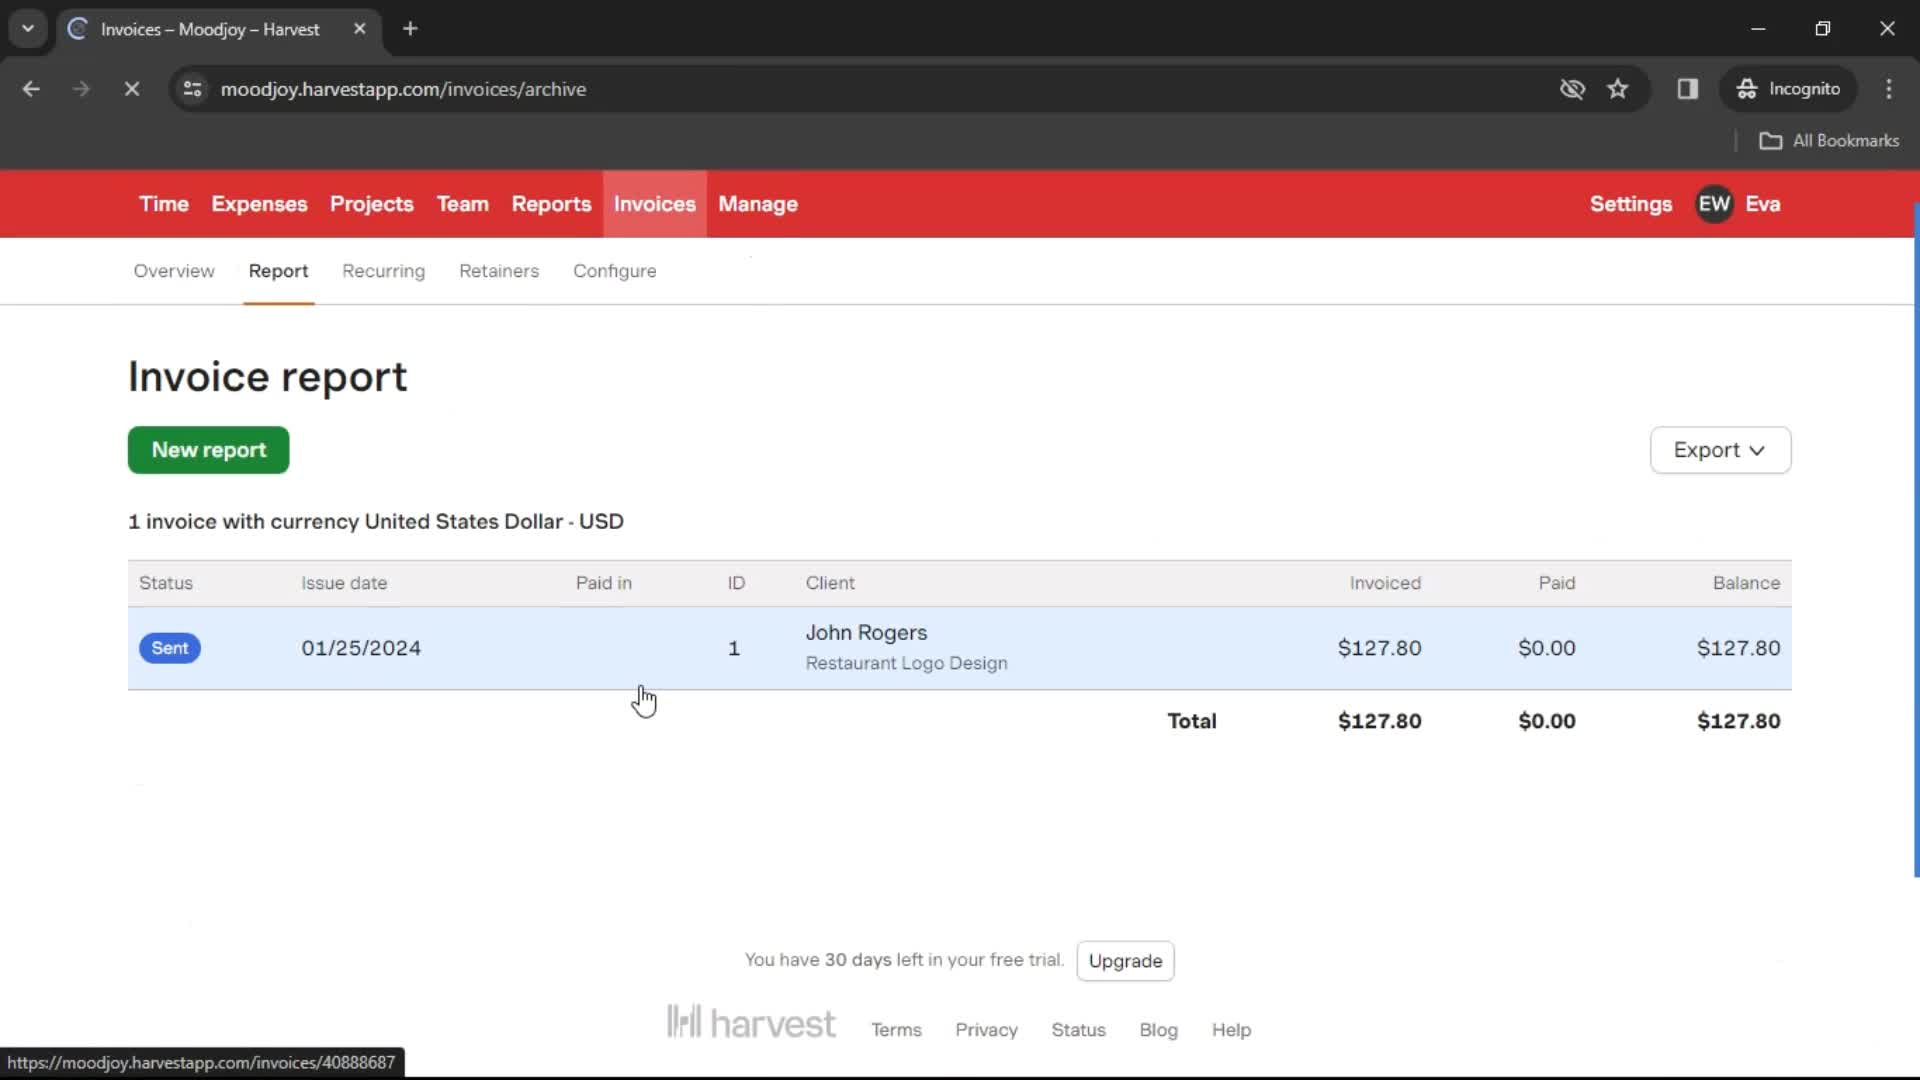The height and width of the screenshot is (1080, 1920).
Task: Open the Eva account menu
Action: (1763, 204)
